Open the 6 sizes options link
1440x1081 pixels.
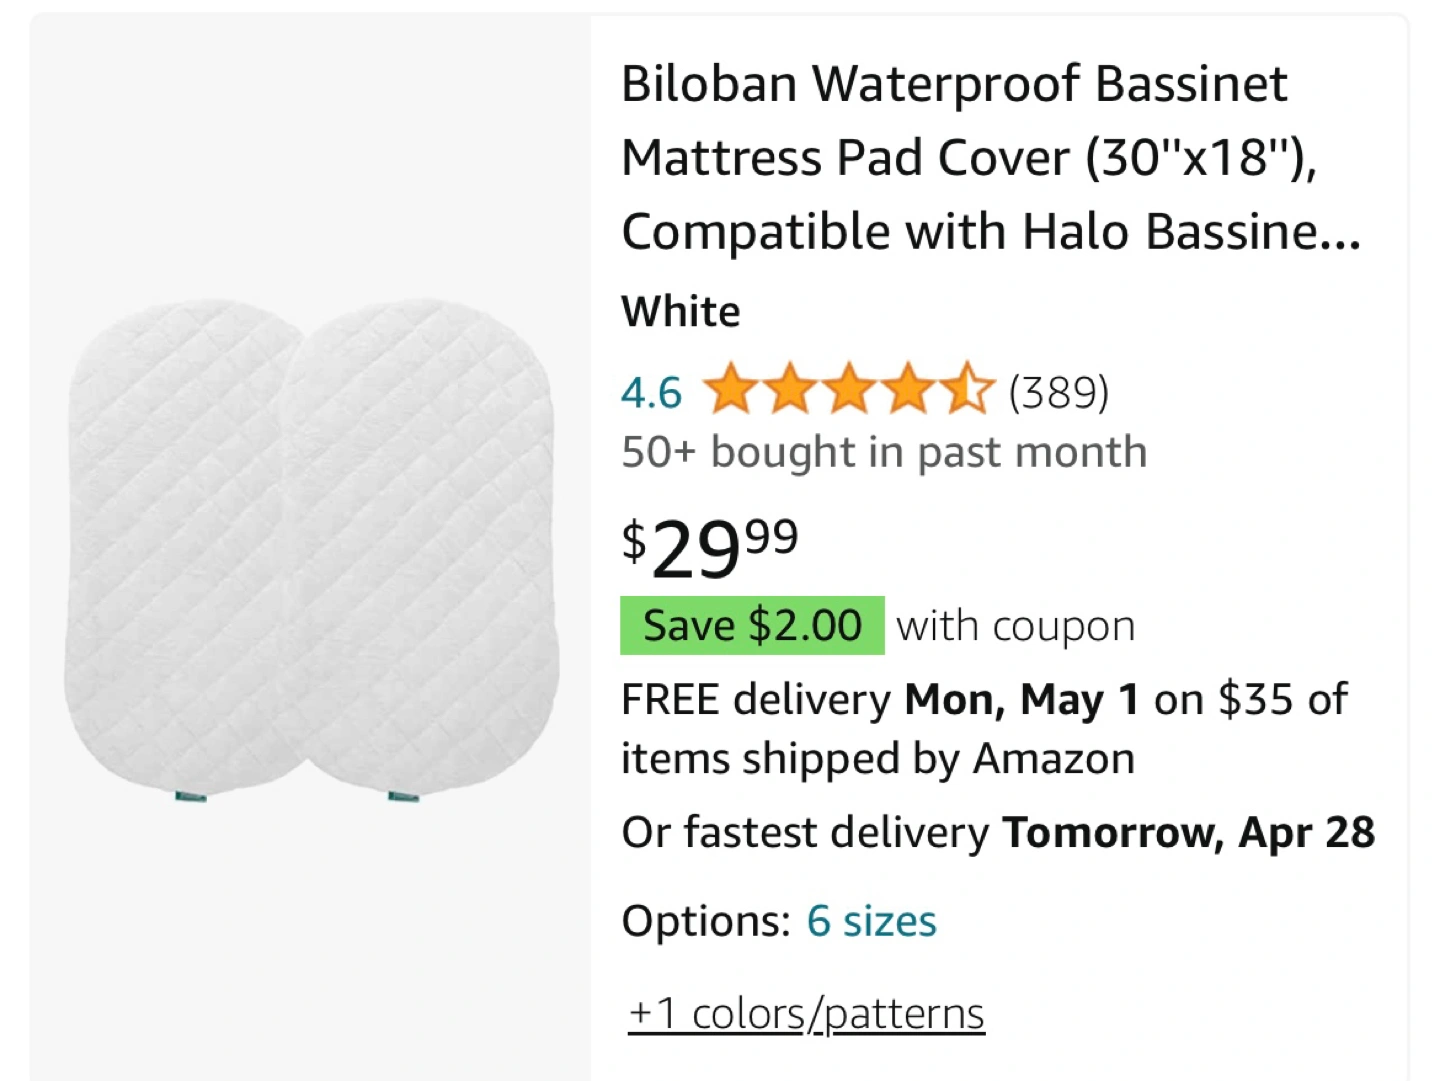point(872,920)
